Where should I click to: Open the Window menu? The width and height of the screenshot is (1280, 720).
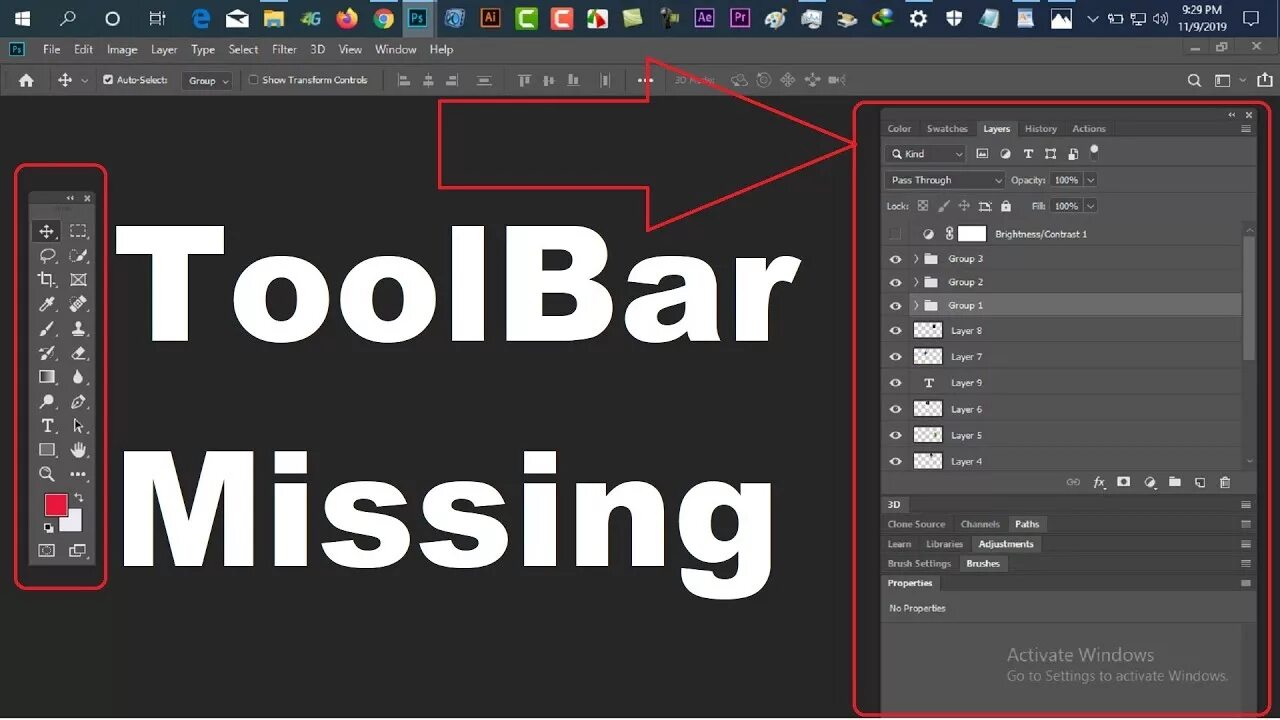[x=395, y=49]
